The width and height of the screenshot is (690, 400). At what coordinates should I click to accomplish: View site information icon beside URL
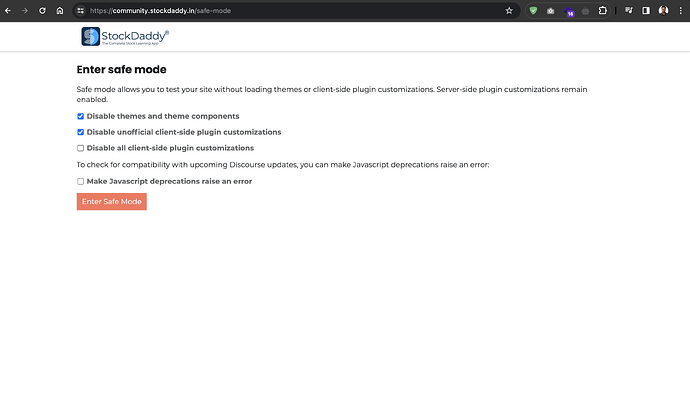80,11
